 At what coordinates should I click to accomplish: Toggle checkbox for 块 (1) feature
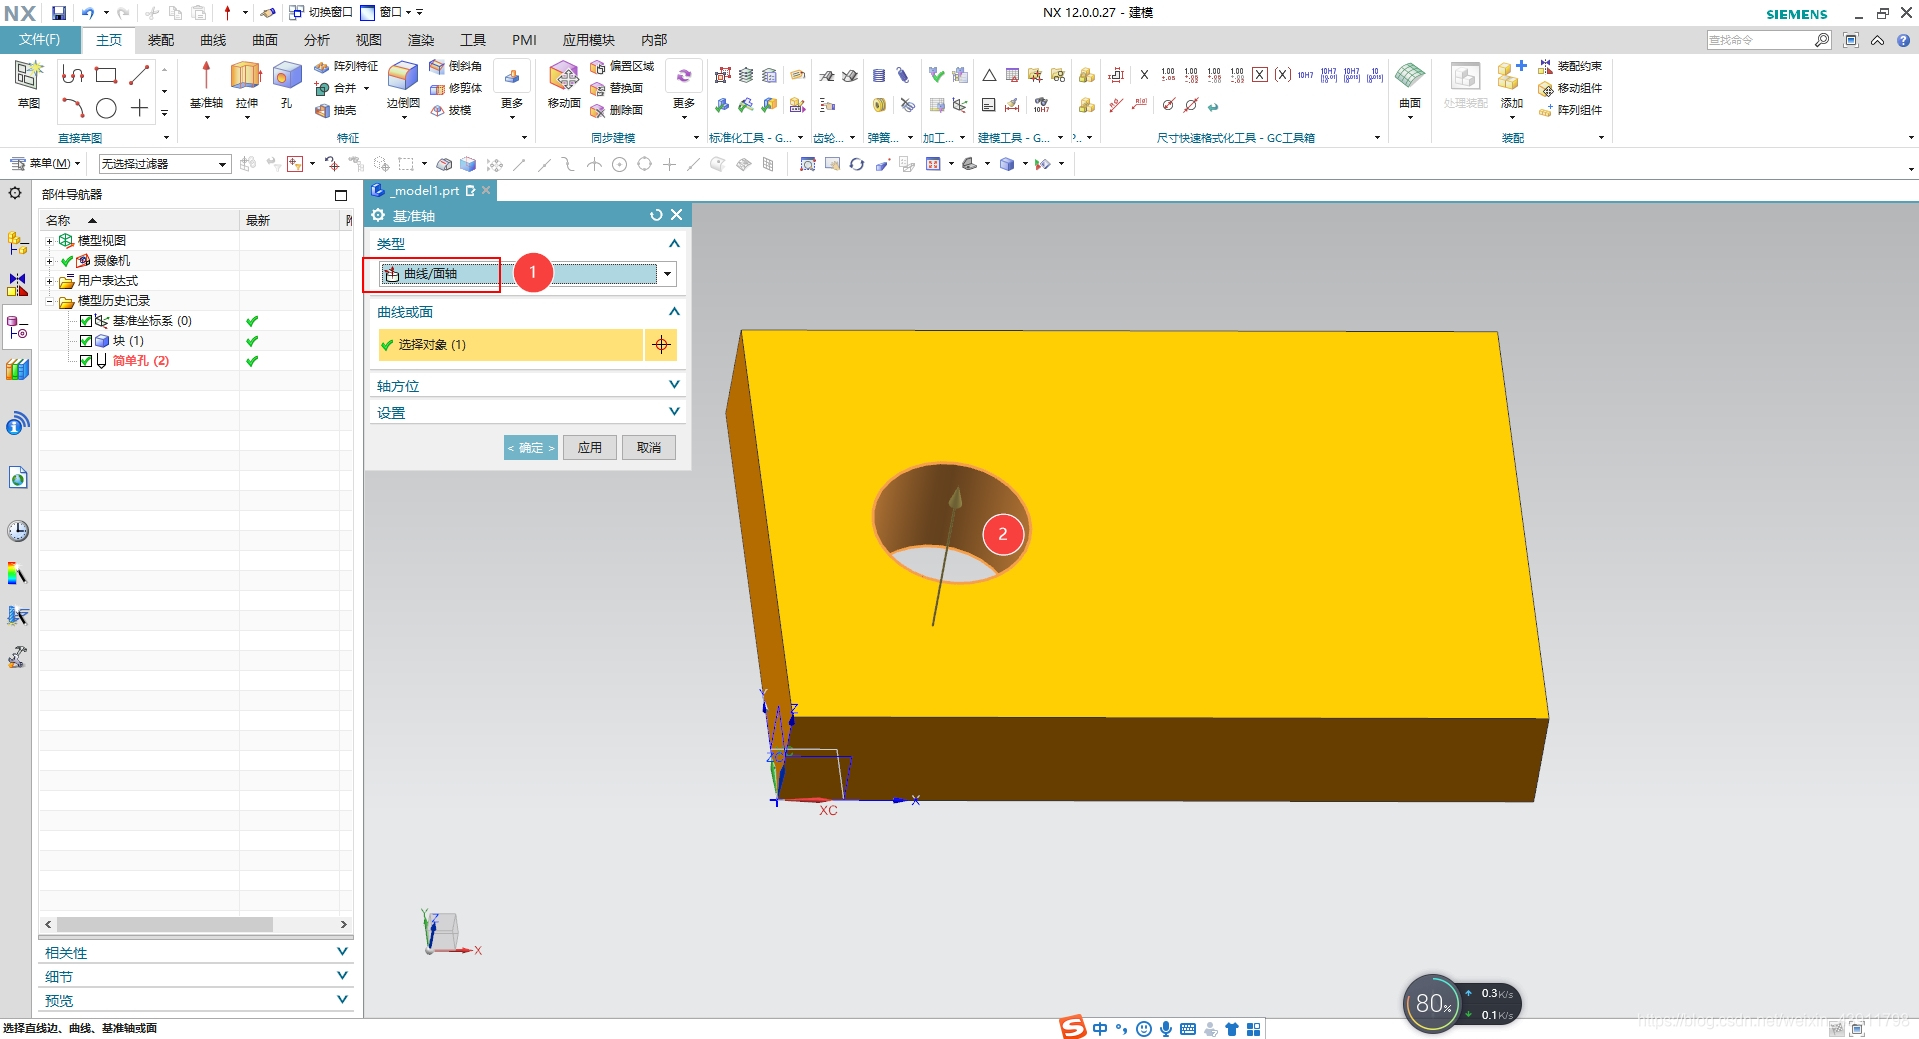coord(86,341)
